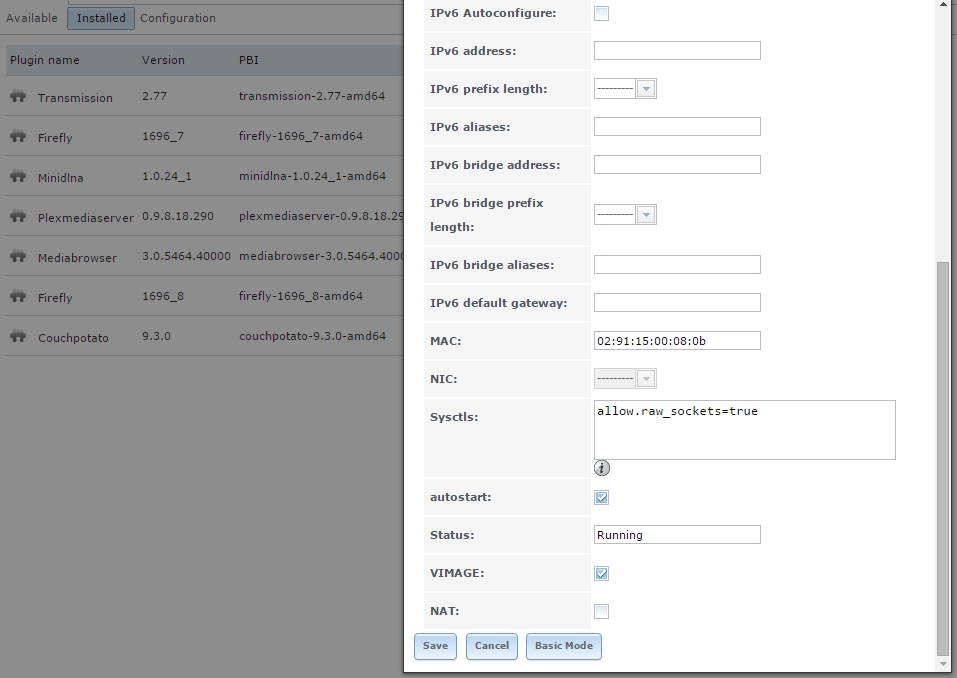
Task: Click the Transmission plugin icon
Action: (18, 96)
